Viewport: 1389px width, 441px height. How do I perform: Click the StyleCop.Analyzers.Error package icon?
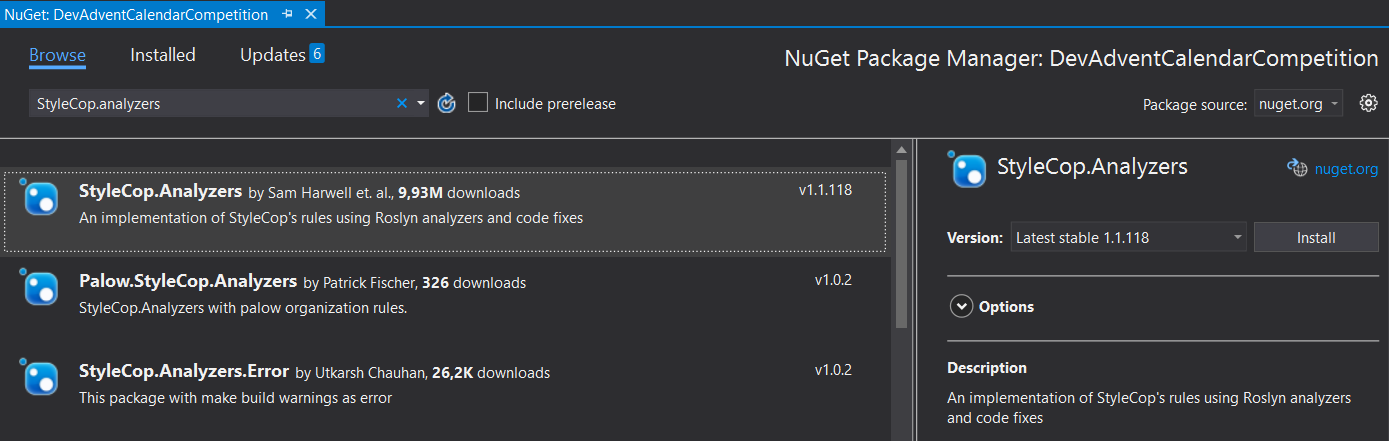(x=42, y=379)
